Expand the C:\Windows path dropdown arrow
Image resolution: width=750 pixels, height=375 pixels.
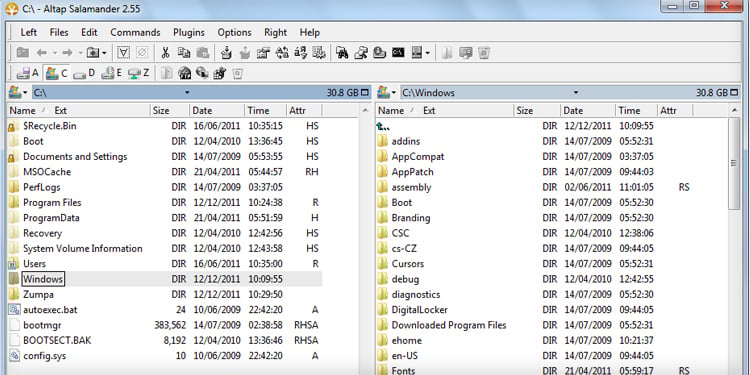(576, 92)
